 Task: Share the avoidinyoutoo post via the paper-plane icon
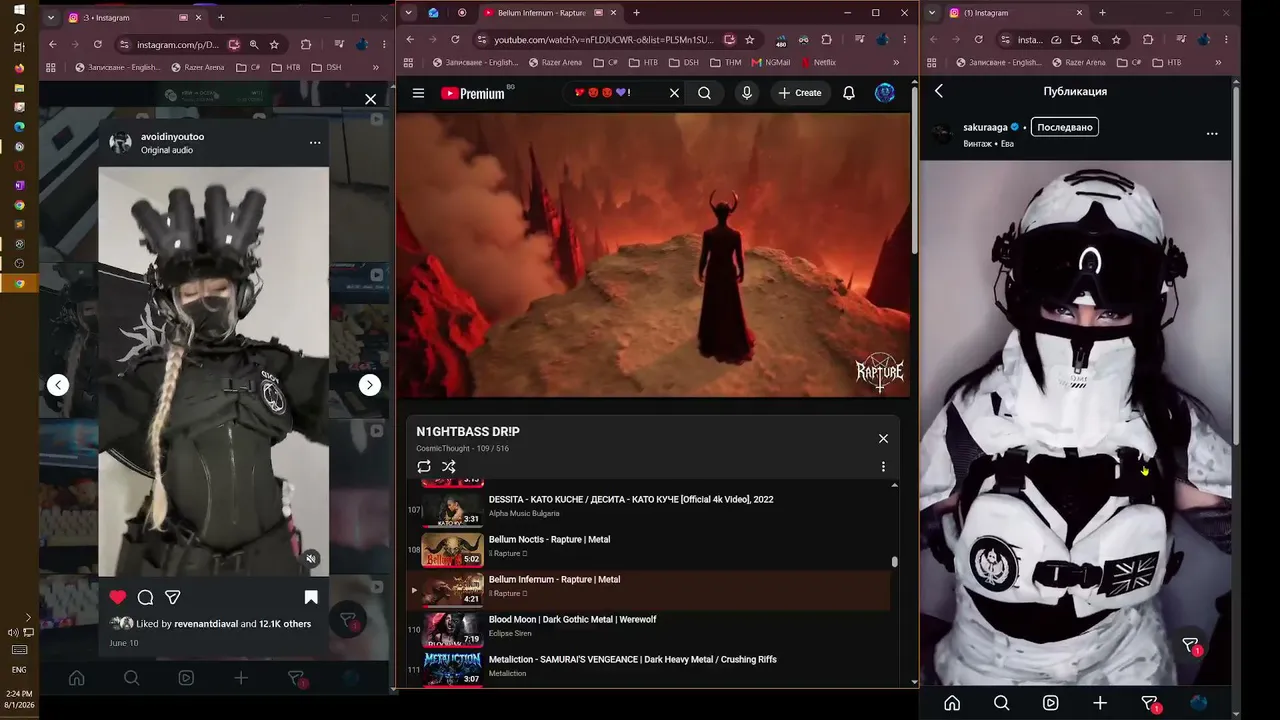(x=173, y=597)
